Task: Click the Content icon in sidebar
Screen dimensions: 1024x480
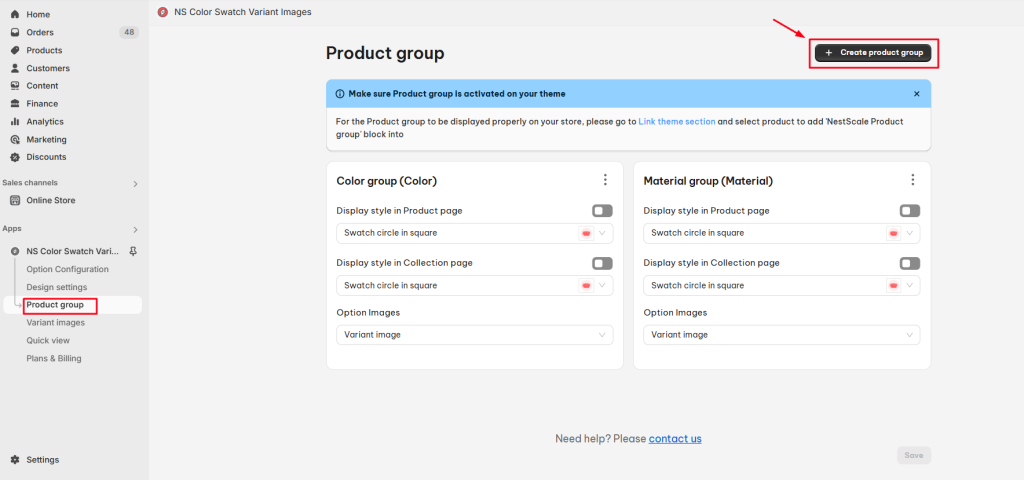Action: point(15,86)
